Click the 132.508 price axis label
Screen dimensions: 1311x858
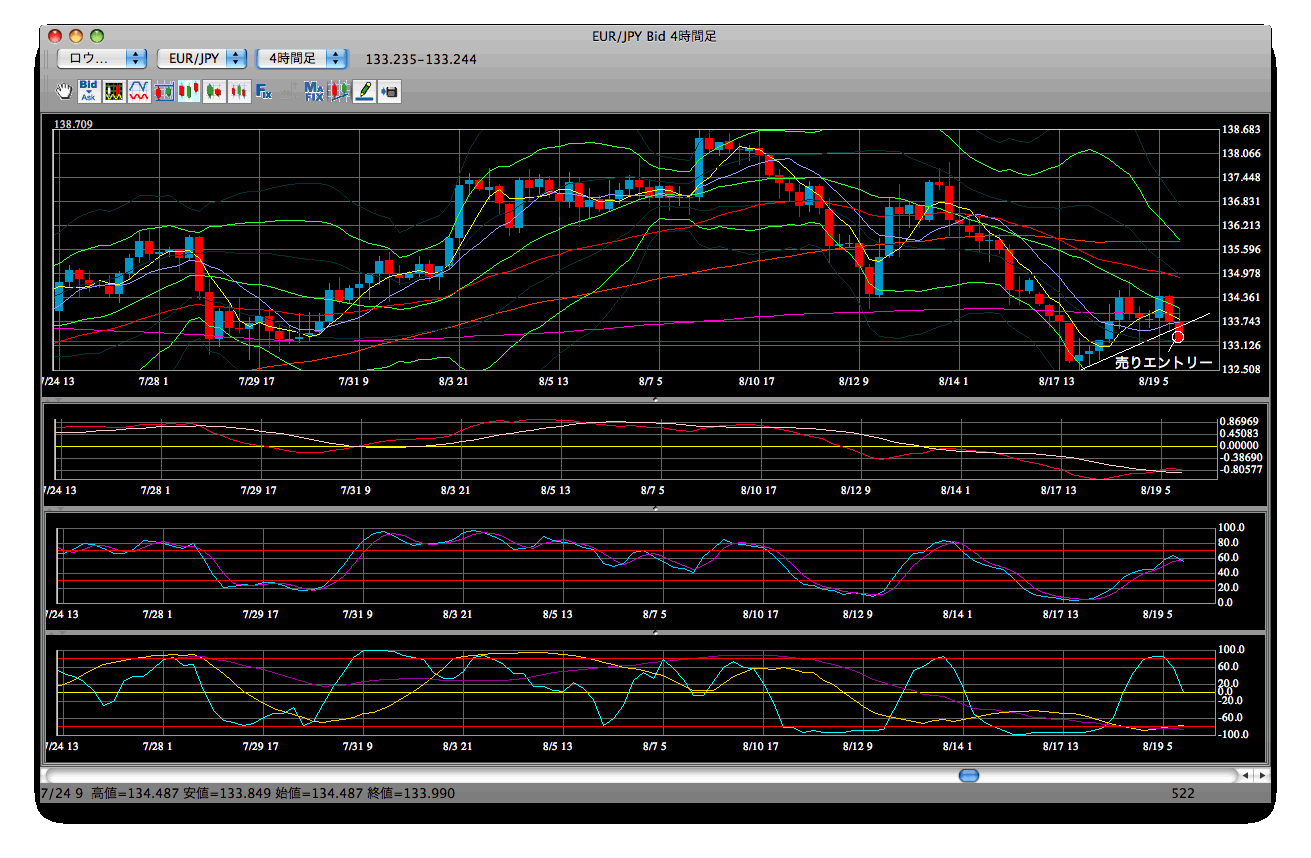tap(1240, 369)
